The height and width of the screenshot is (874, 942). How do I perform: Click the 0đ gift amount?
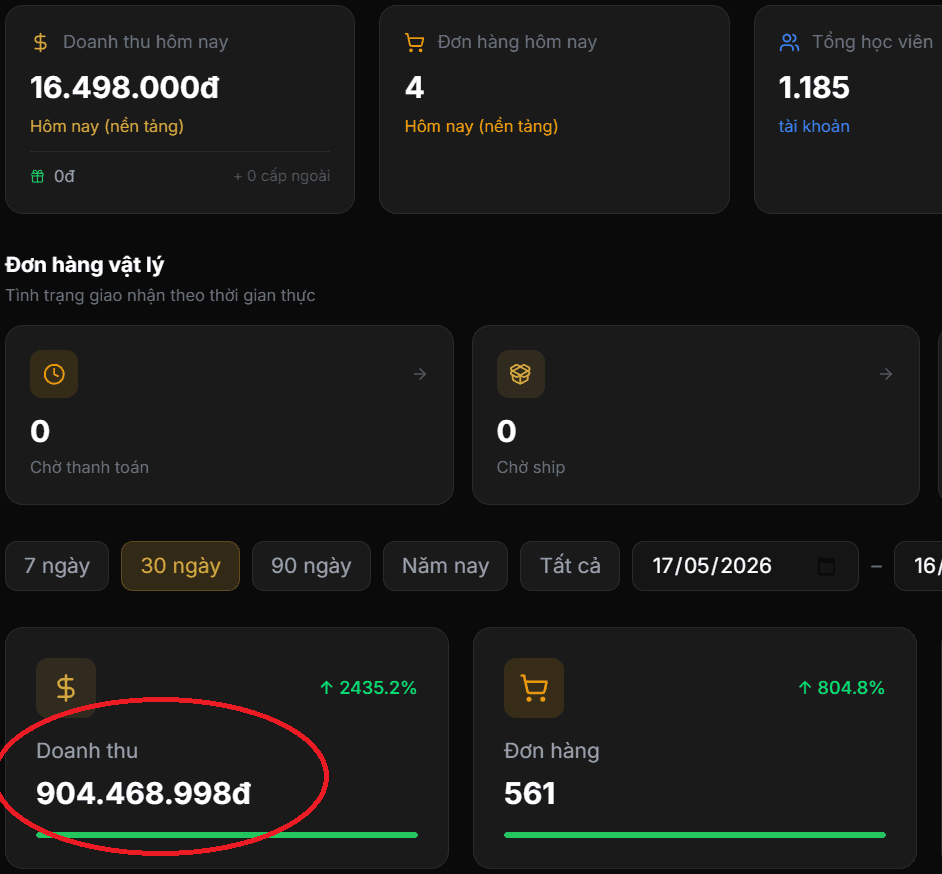[64, 176]
